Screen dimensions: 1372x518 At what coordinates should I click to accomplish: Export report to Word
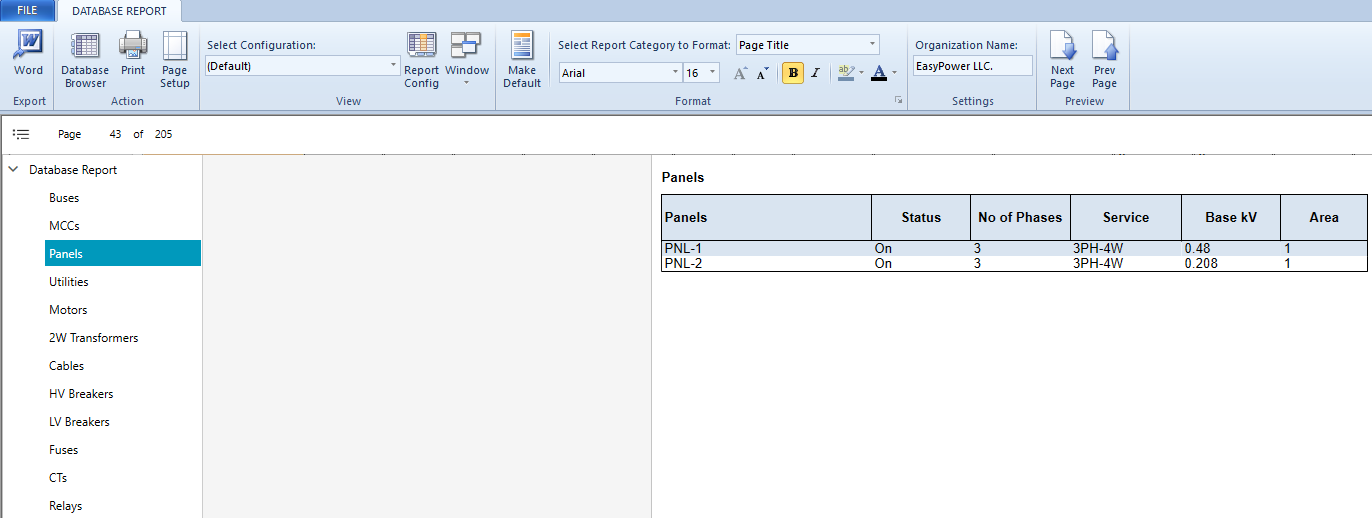(x=29, y=53)
